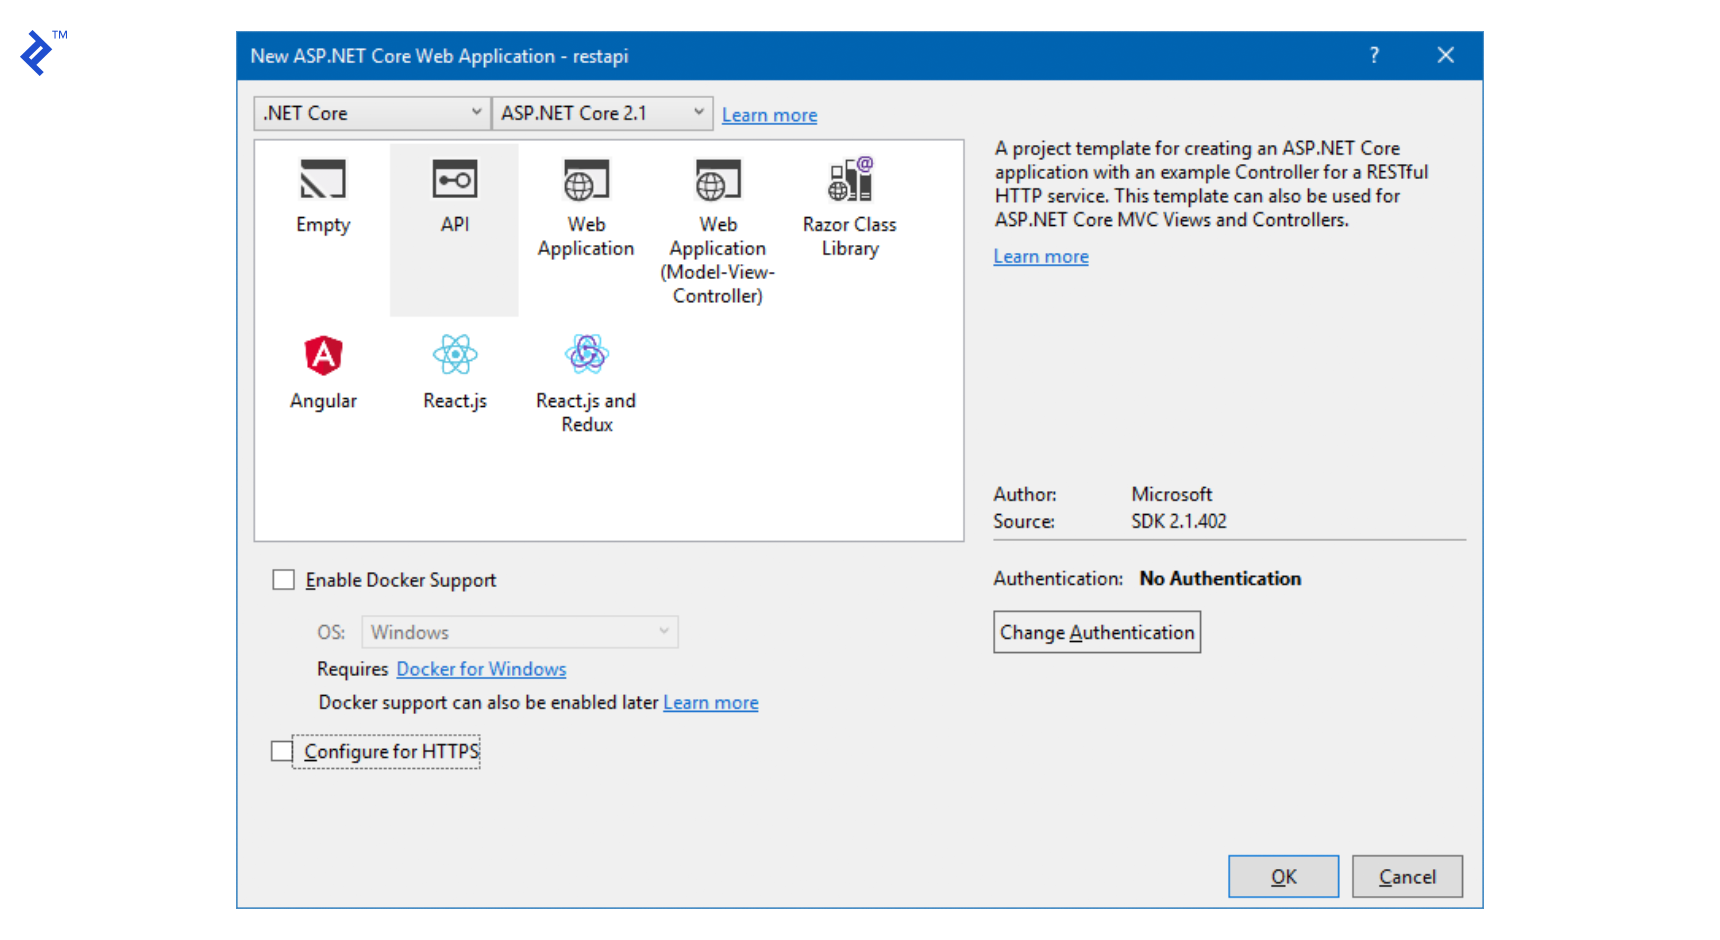The height and width of the screenshot is (940, 1720).
Task: Follow the Docker for Windows link
Action: [x=481, y=669]
